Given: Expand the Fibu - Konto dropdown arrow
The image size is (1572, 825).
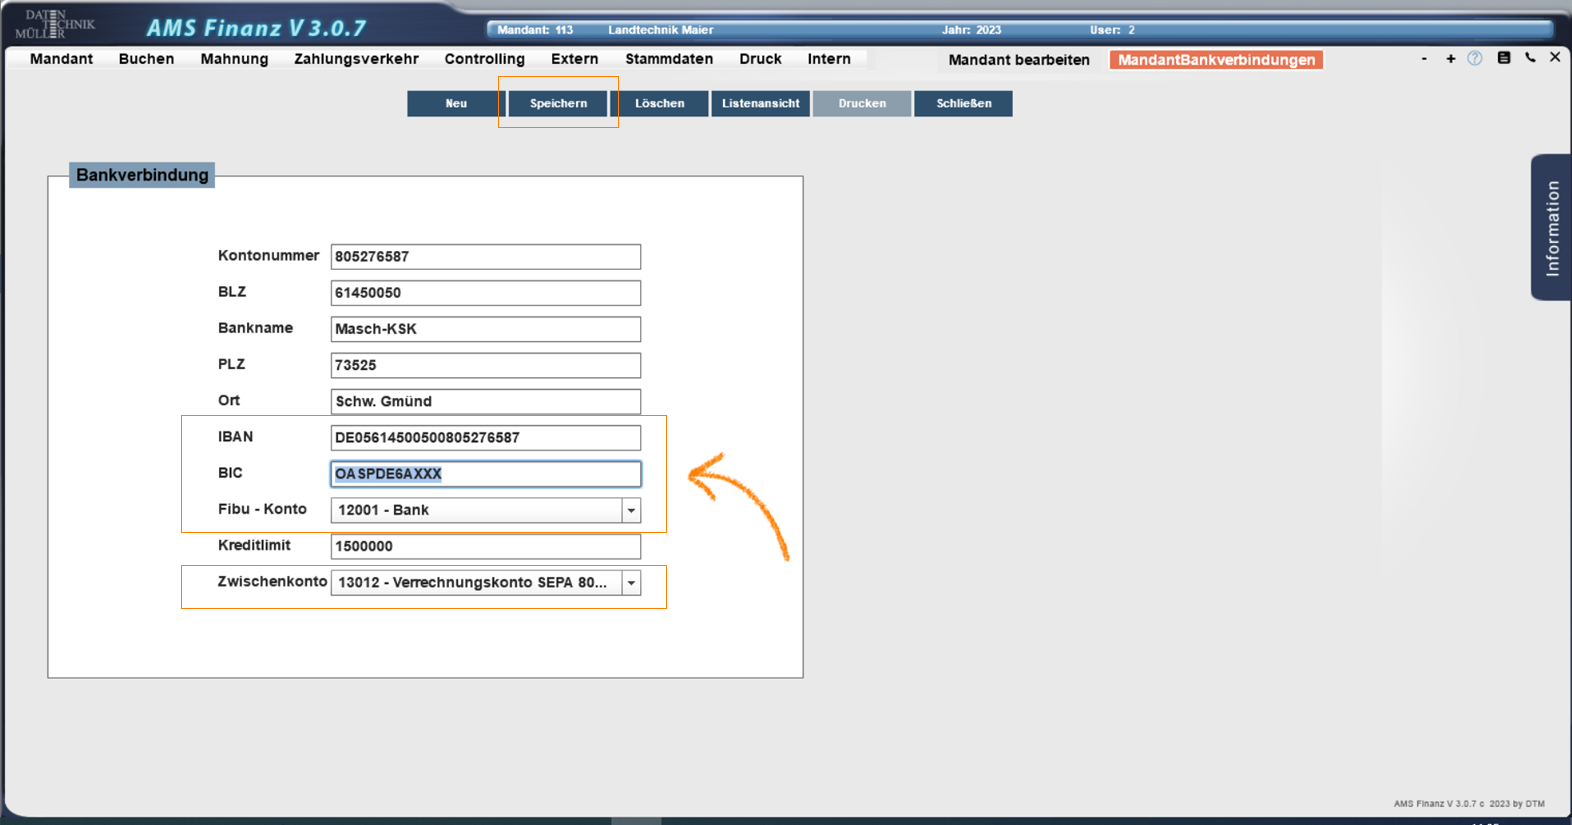Looking at the screenshot, I should click(631, 511).
